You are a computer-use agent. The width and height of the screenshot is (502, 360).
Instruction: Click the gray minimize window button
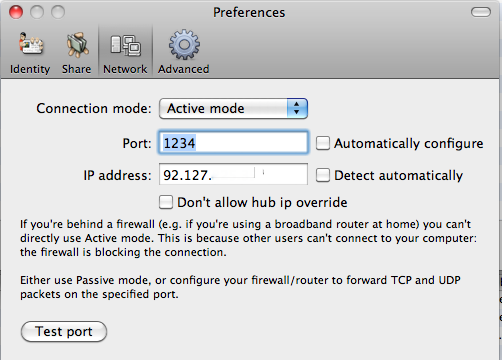37,12
